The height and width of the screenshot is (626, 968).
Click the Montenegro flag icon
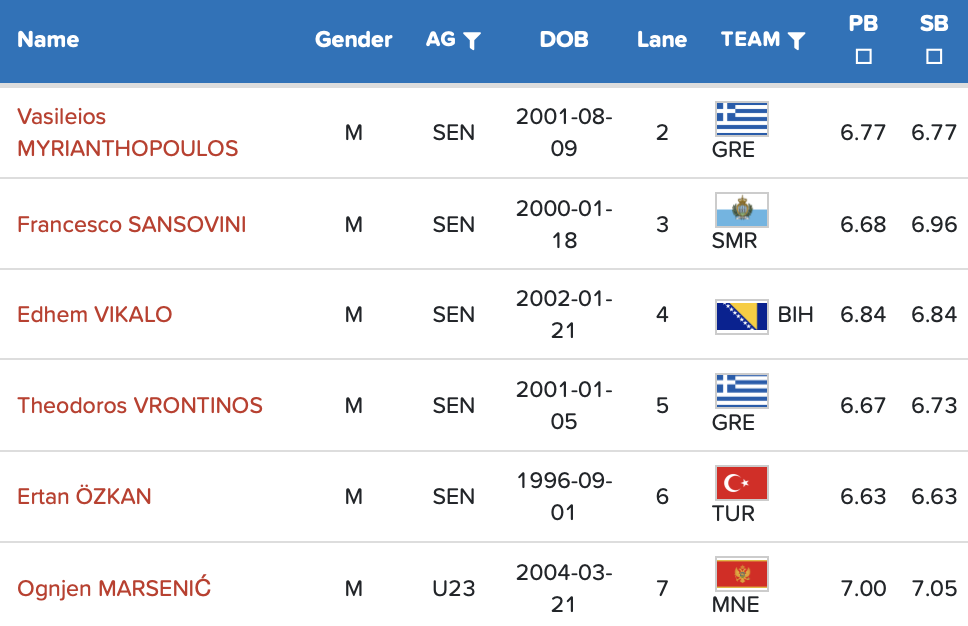click(x=742, y=574)
